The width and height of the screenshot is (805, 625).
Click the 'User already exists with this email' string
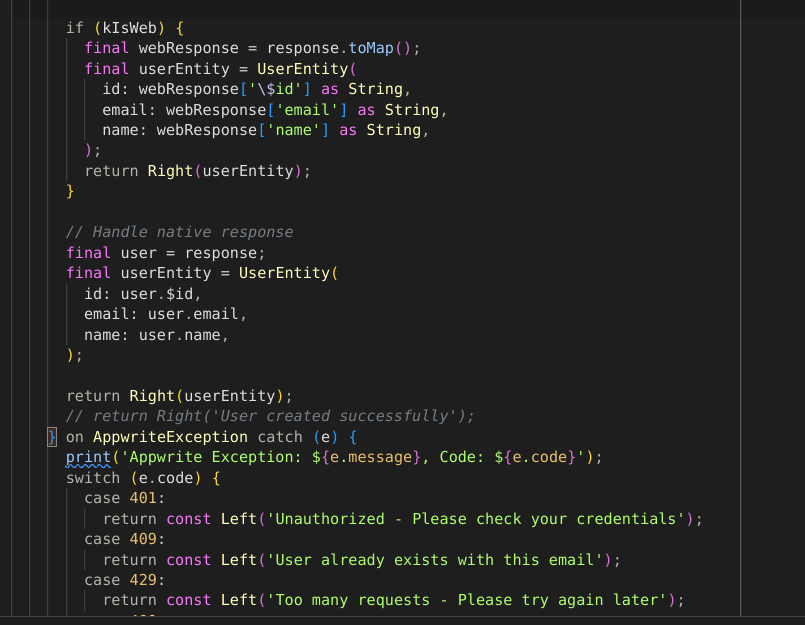pos(435,560)
